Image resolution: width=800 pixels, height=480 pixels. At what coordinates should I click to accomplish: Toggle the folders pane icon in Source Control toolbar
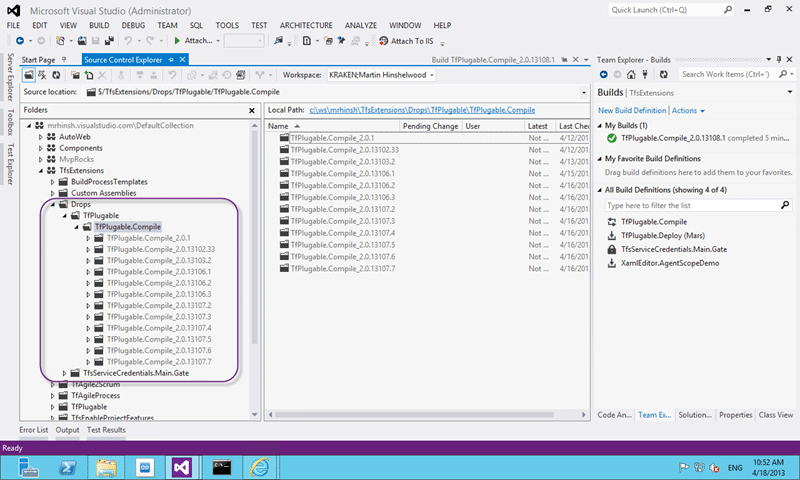29,75
